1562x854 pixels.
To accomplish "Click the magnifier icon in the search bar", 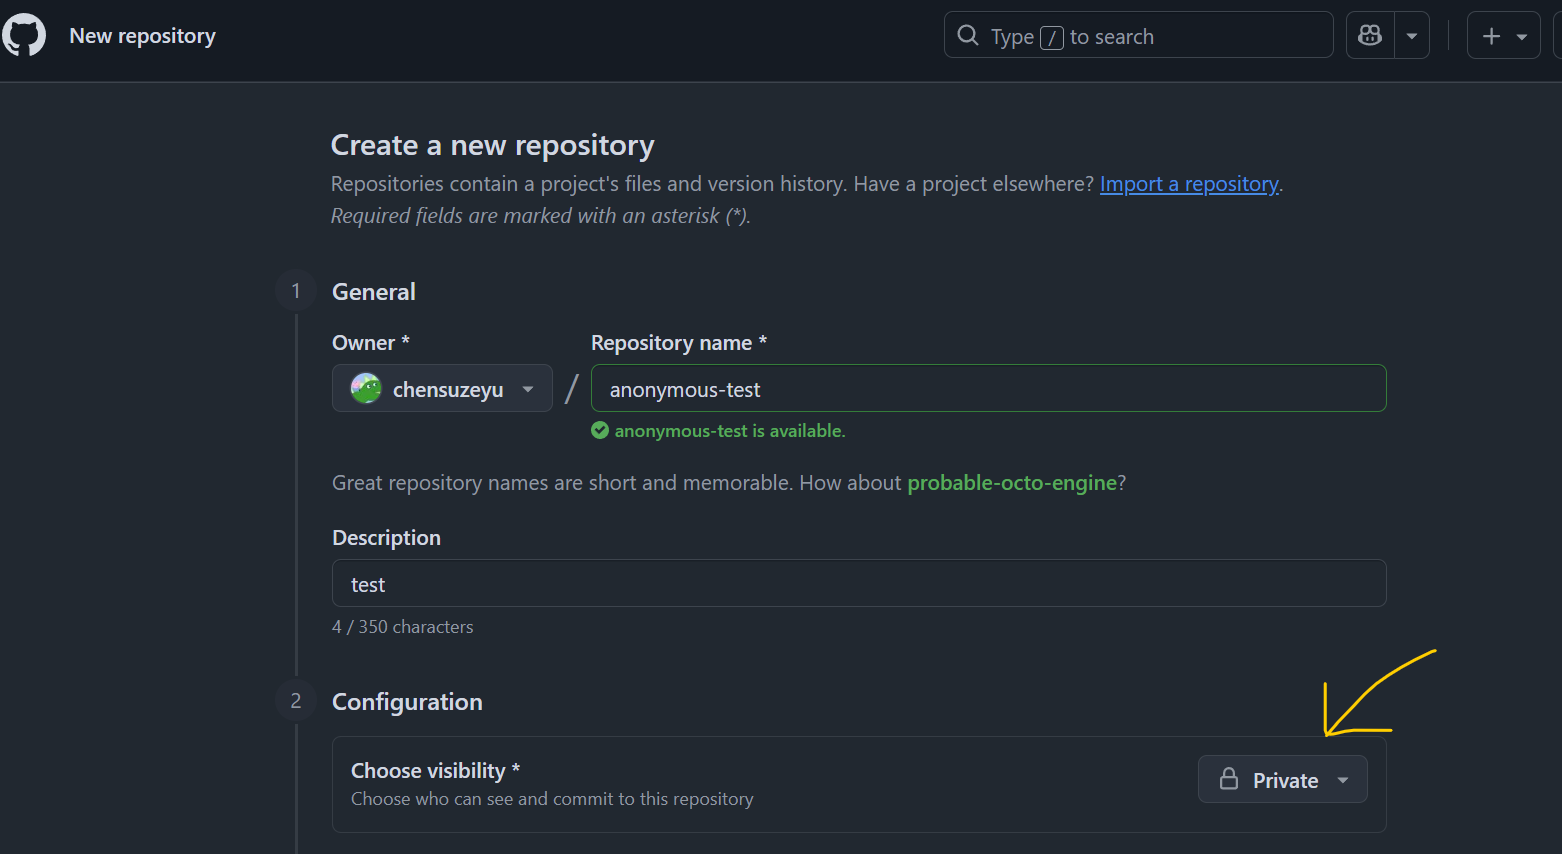I will (967, 34).
